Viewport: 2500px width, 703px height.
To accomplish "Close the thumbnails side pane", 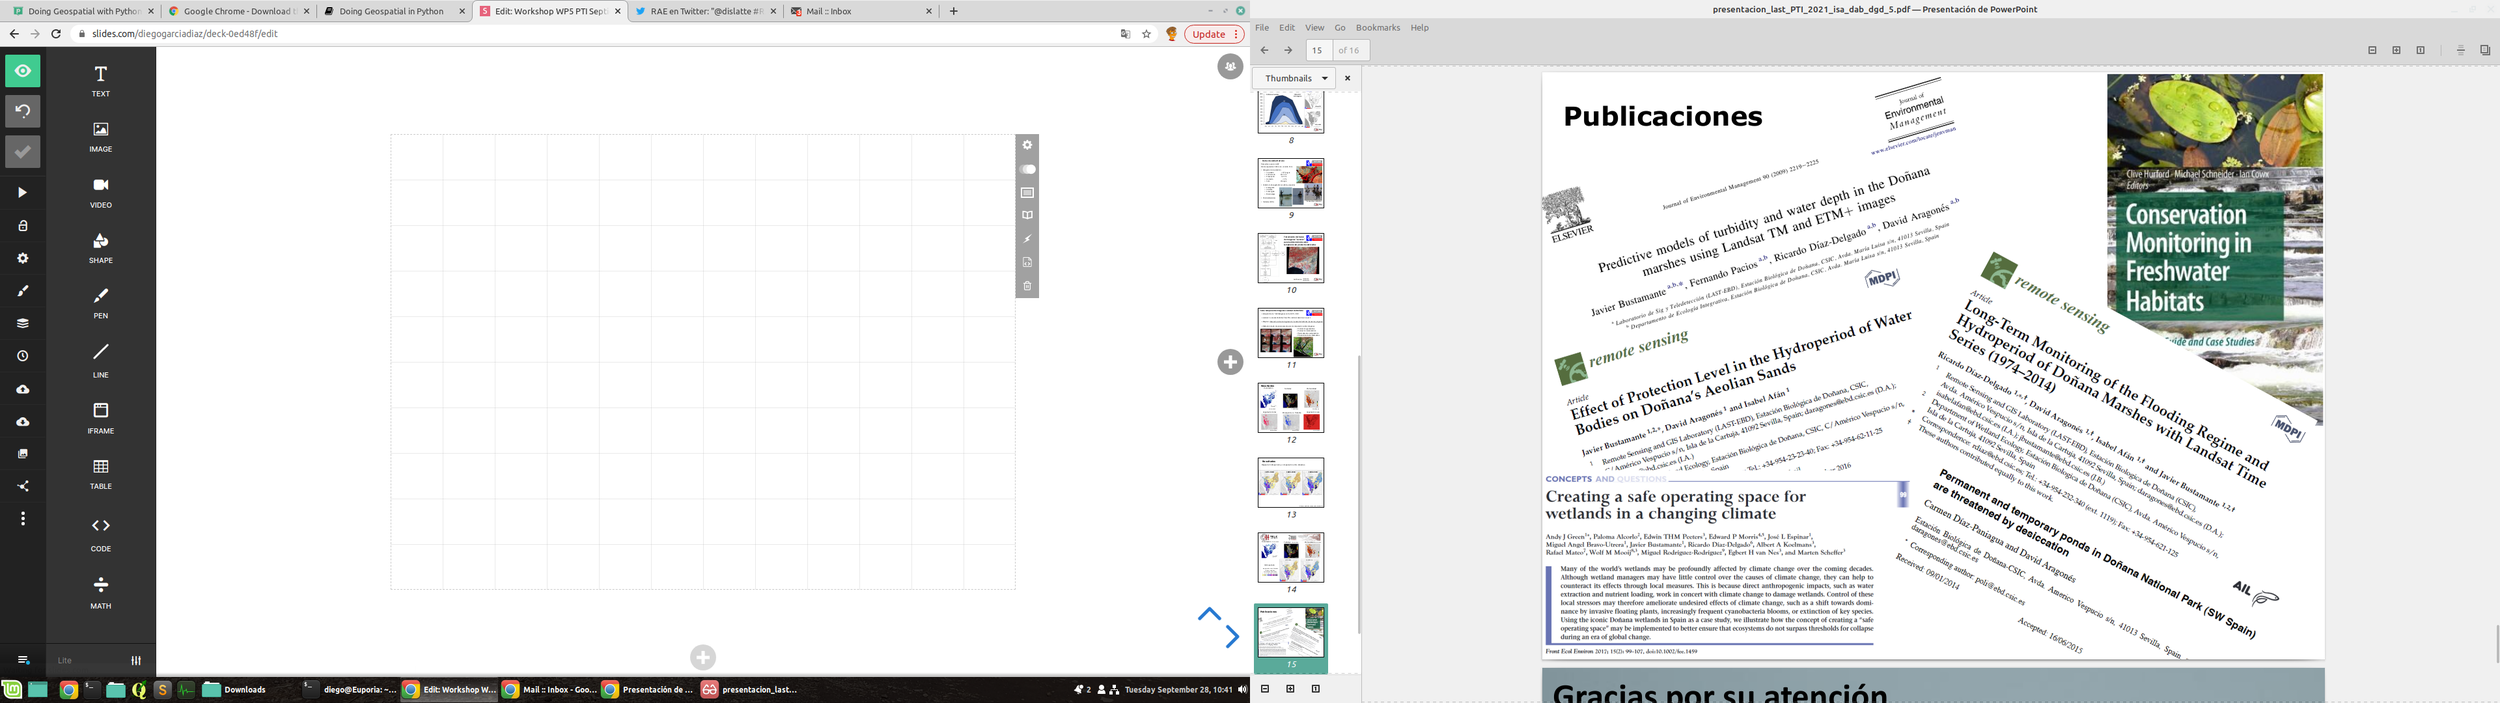I will coord(1347,78).
